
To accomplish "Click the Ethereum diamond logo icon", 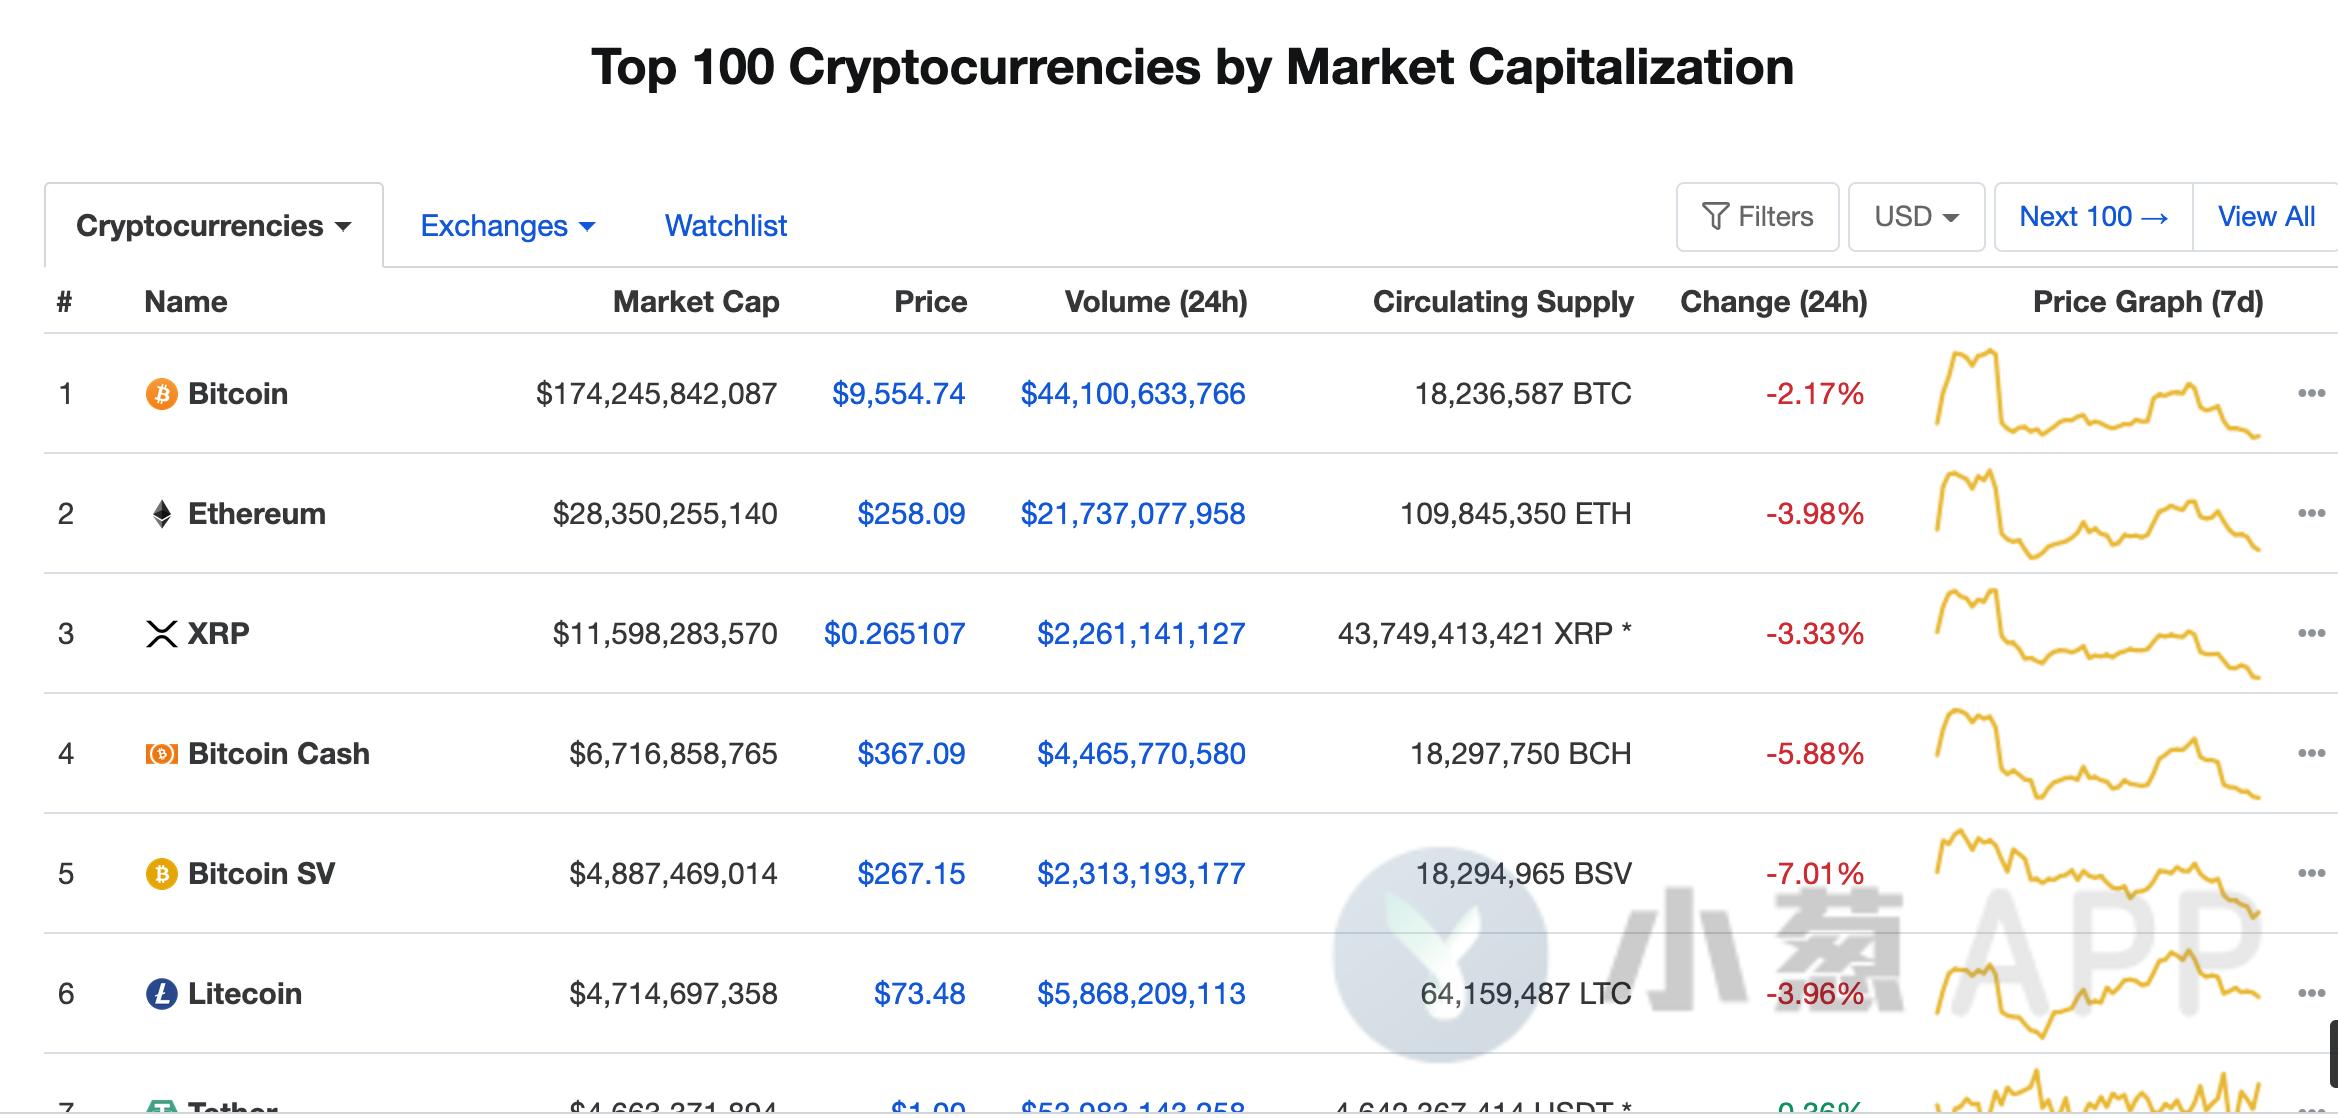I will click(161, 514).
